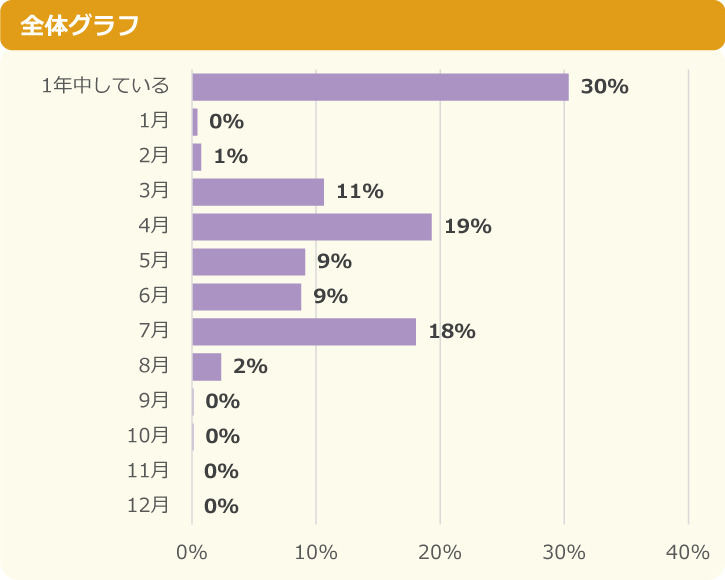Select the 2月 bar
Image resolution: width=725 pixels, height=580 pixels.
(197, 157)
